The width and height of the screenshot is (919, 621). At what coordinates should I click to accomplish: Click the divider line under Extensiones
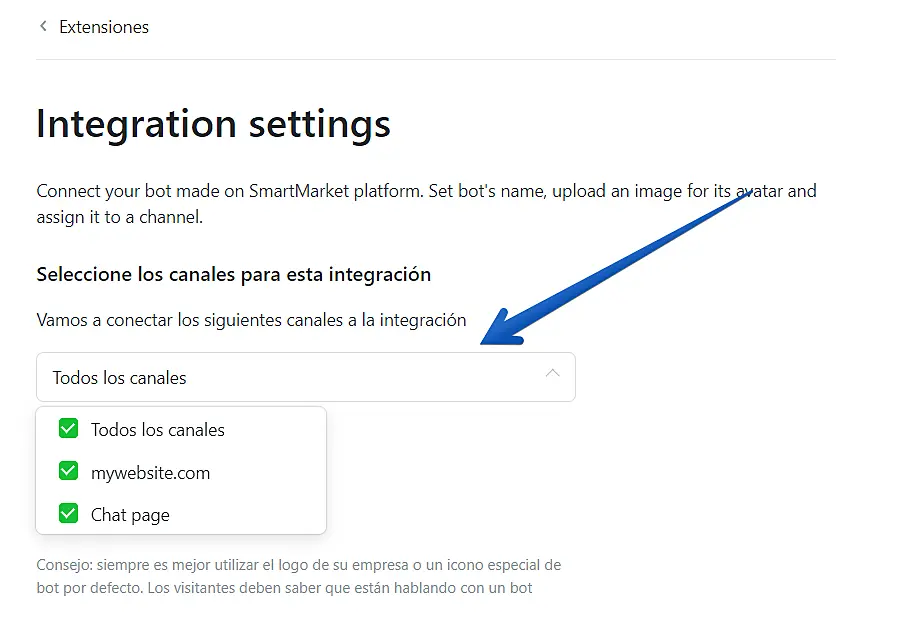(x=435, y=59)
